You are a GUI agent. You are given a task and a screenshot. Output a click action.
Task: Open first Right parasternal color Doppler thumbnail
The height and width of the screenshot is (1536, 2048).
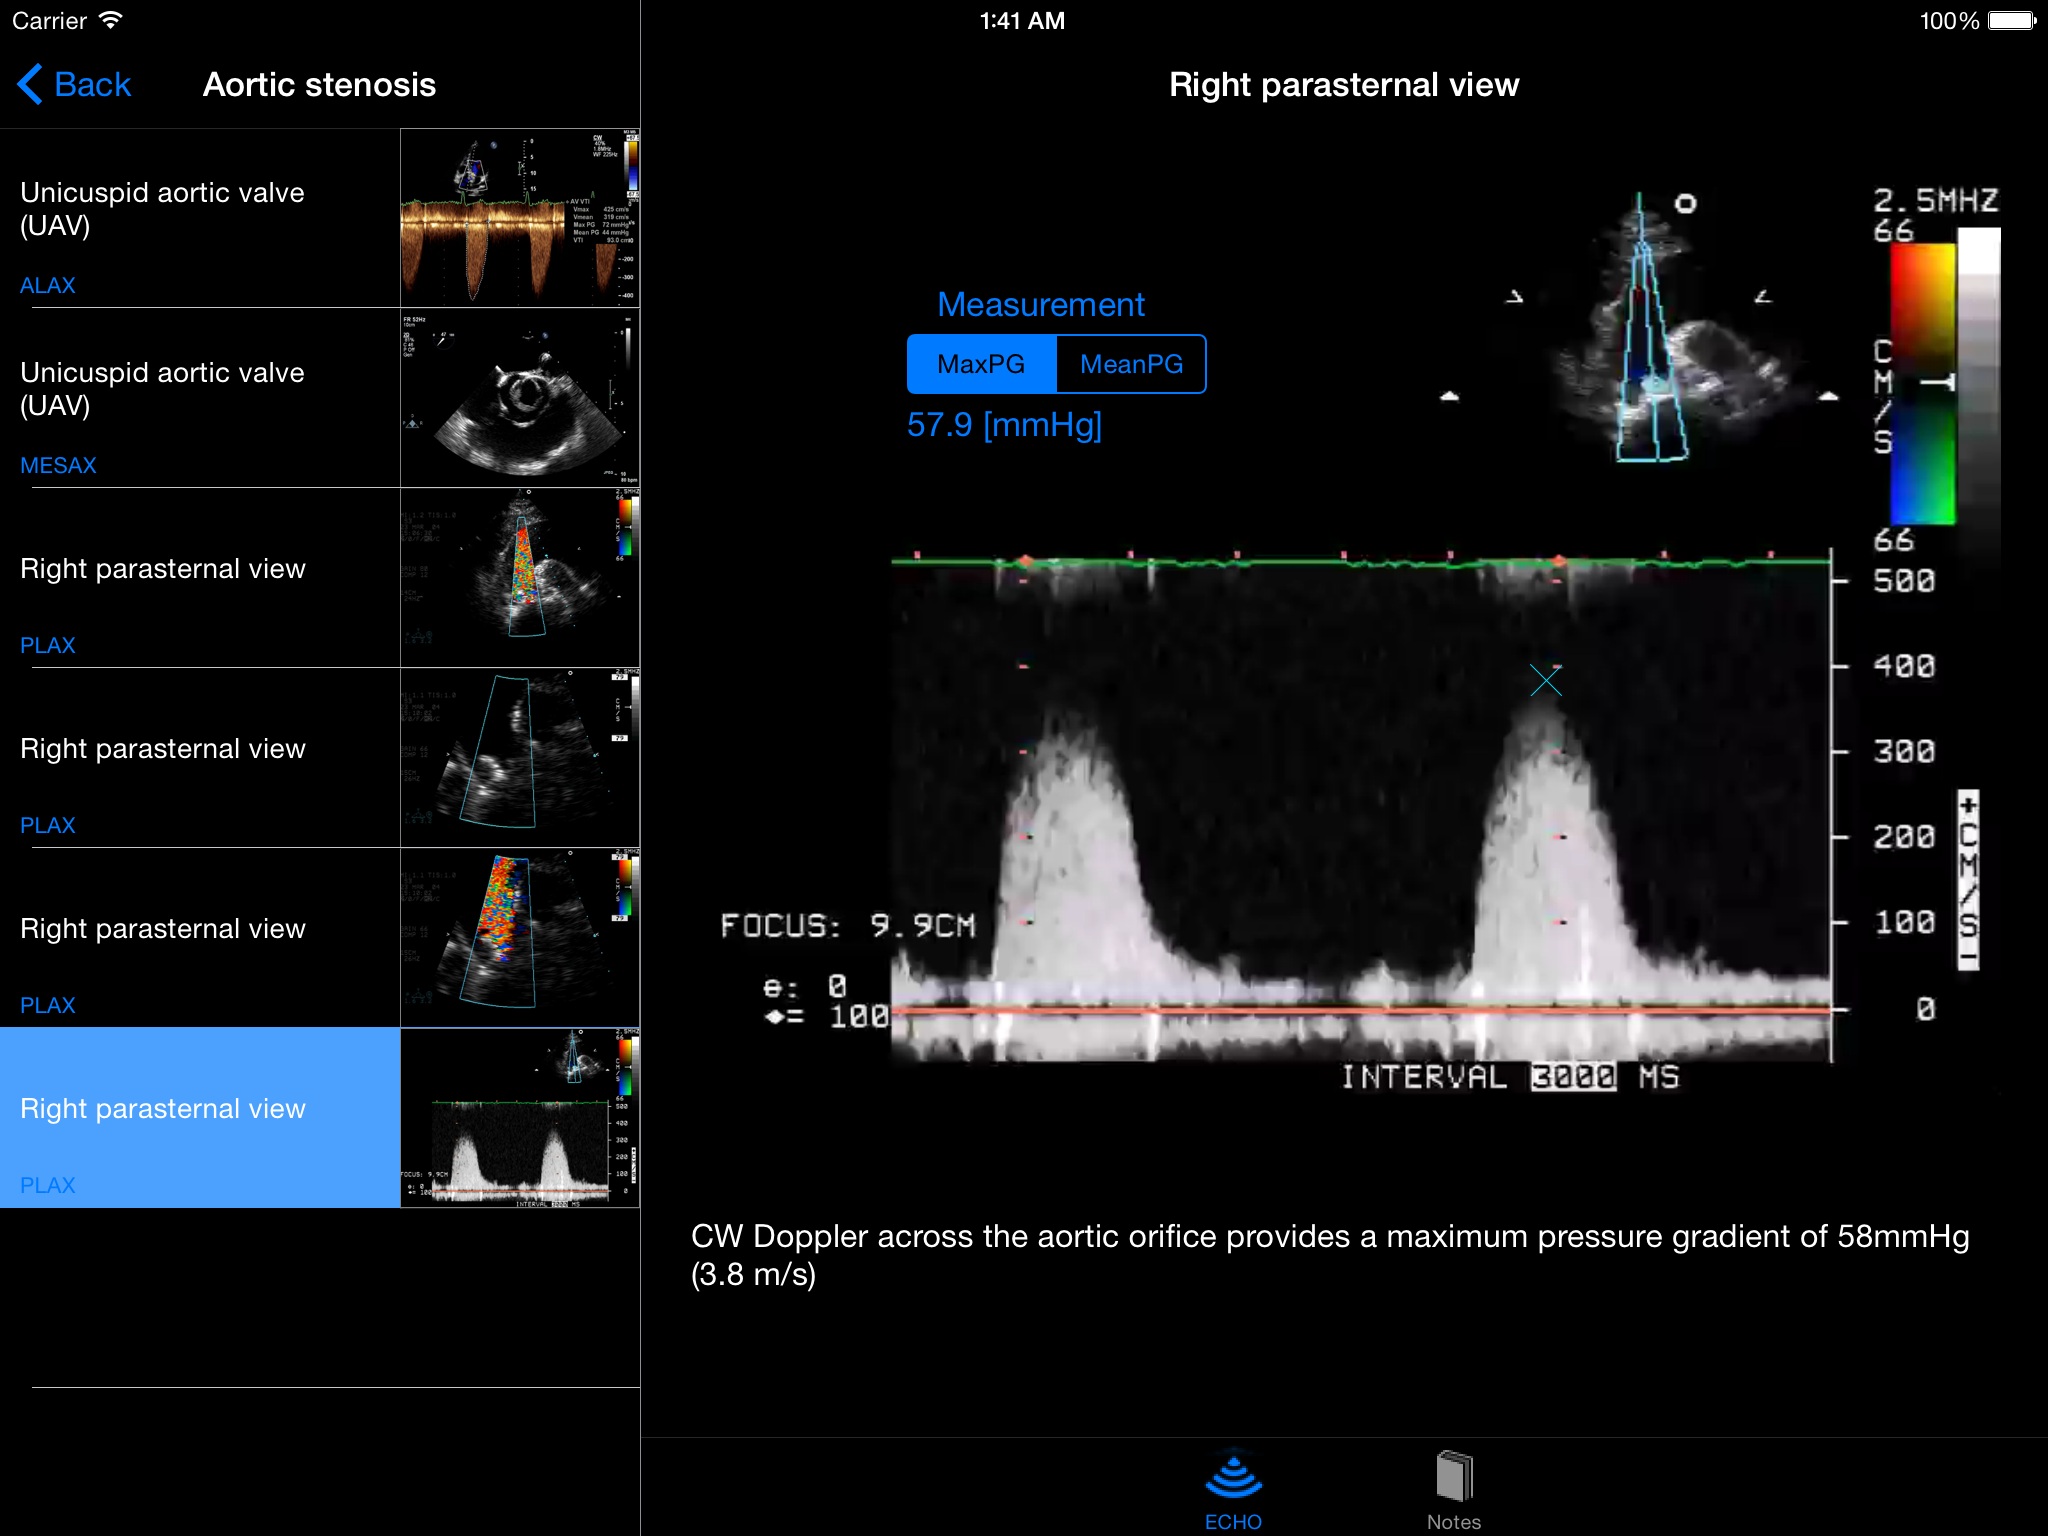pos(520,578)
